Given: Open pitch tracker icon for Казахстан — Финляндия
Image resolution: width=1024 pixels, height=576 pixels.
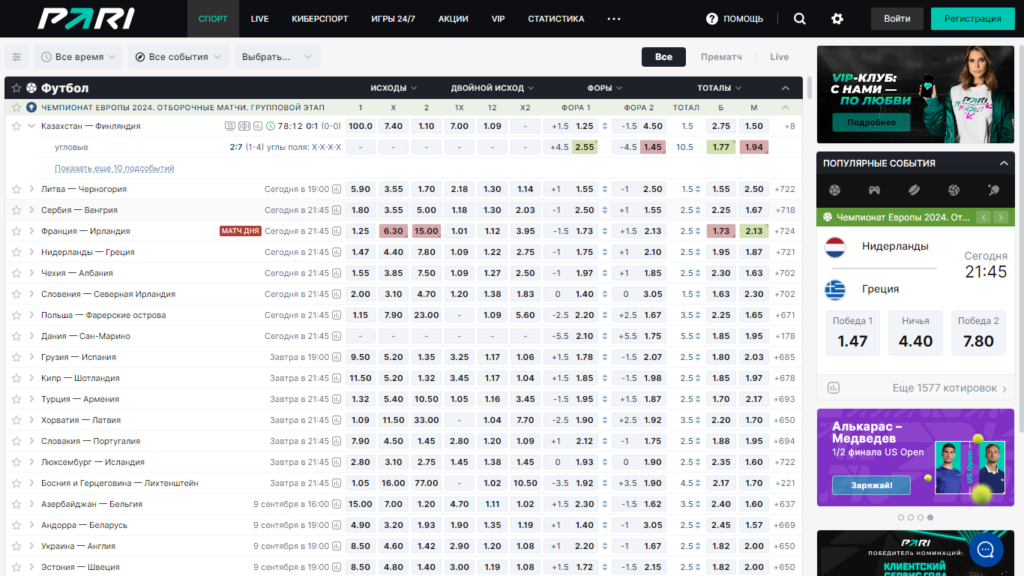Looking at the screenshot, I should click(244, 126).
